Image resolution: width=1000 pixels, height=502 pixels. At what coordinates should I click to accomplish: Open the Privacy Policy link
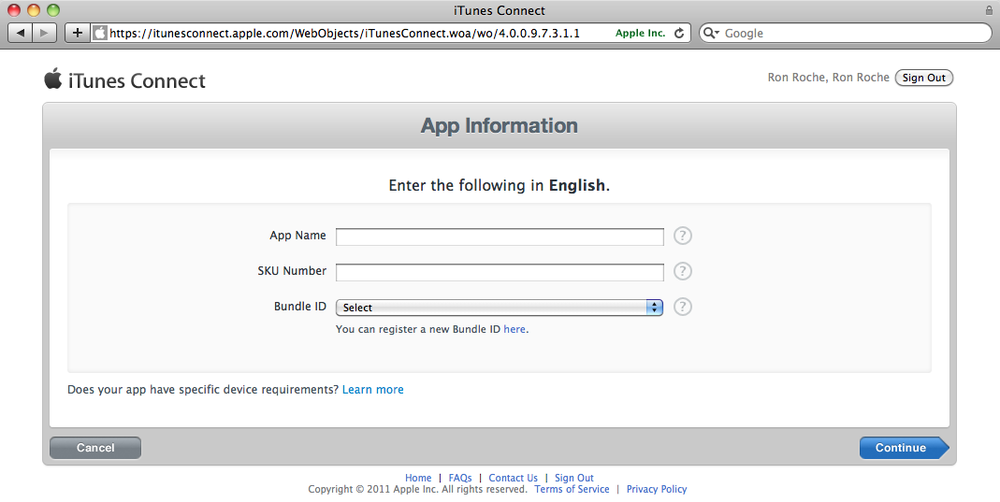click(656, 489)
